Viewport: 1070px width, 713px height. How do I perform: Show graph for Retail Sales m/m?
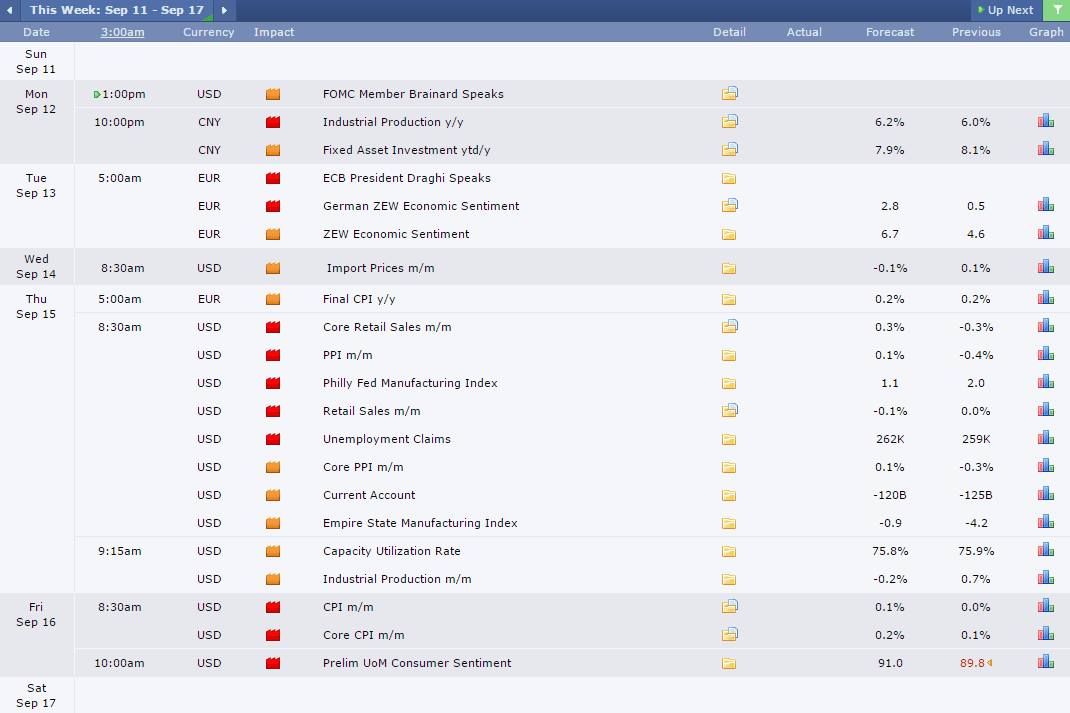coord(1045,409)
